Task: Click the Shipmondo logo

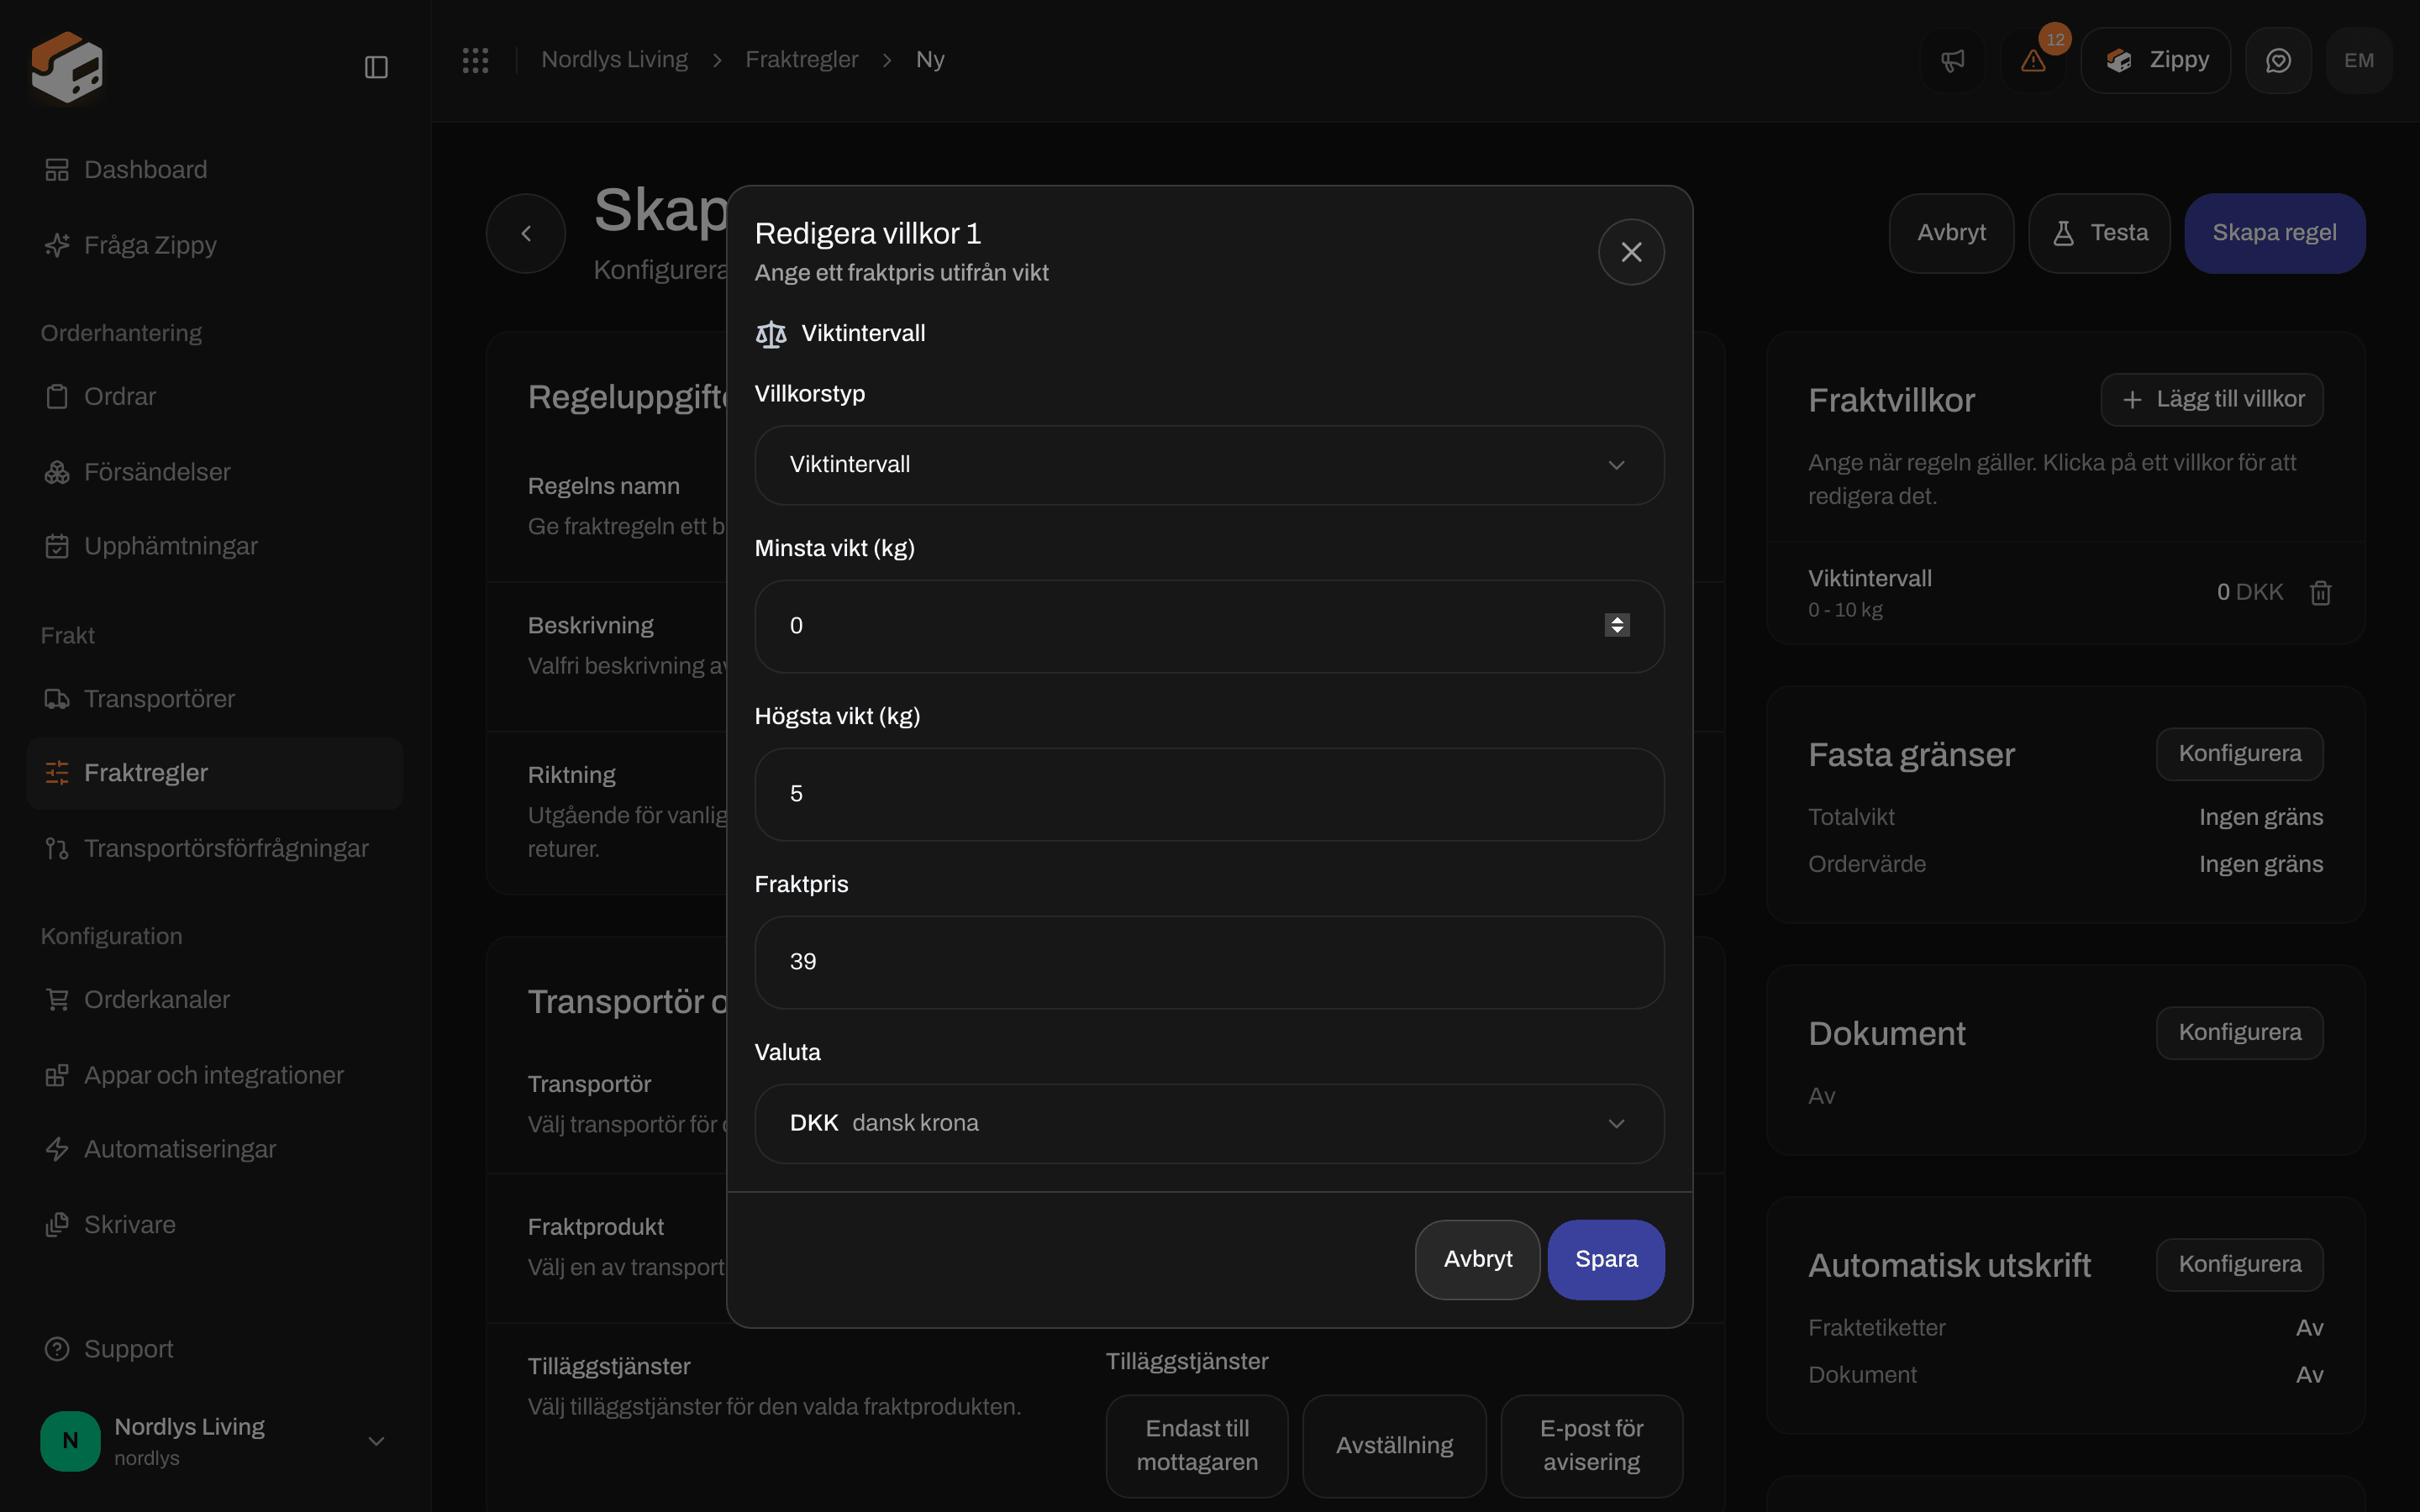Action: [x=66, y=66]
